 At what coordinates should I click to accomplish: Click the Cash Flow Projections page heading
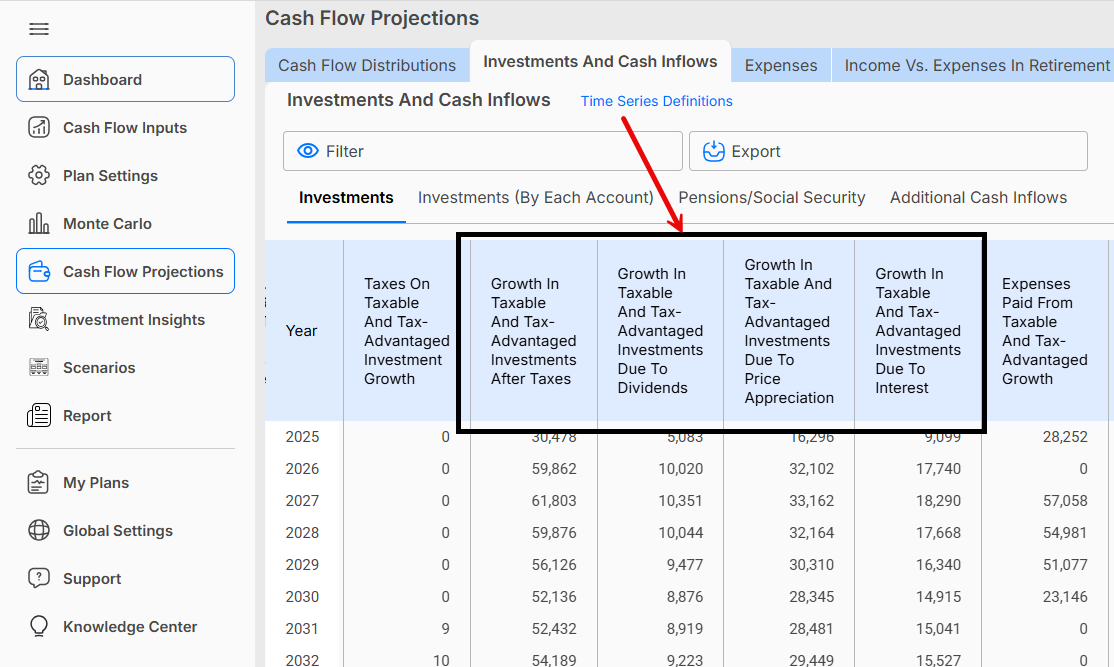tap(372, 18)
